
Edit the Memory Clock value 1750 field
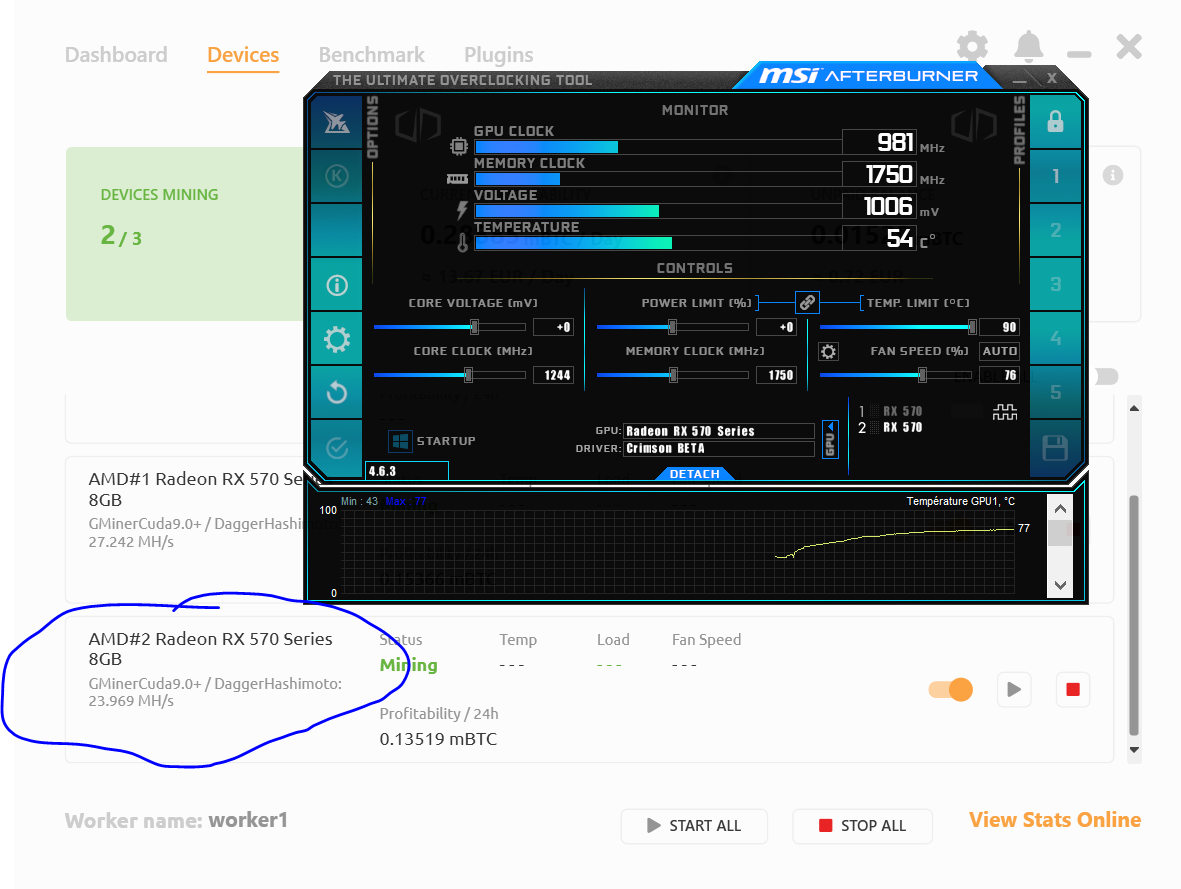777,375
